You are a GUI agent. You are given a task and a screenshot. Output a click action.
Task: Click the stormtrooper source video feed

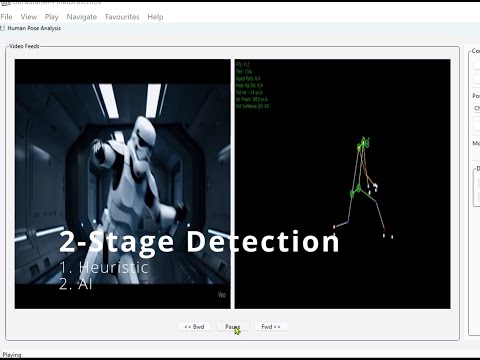click(x=122, y=184)
